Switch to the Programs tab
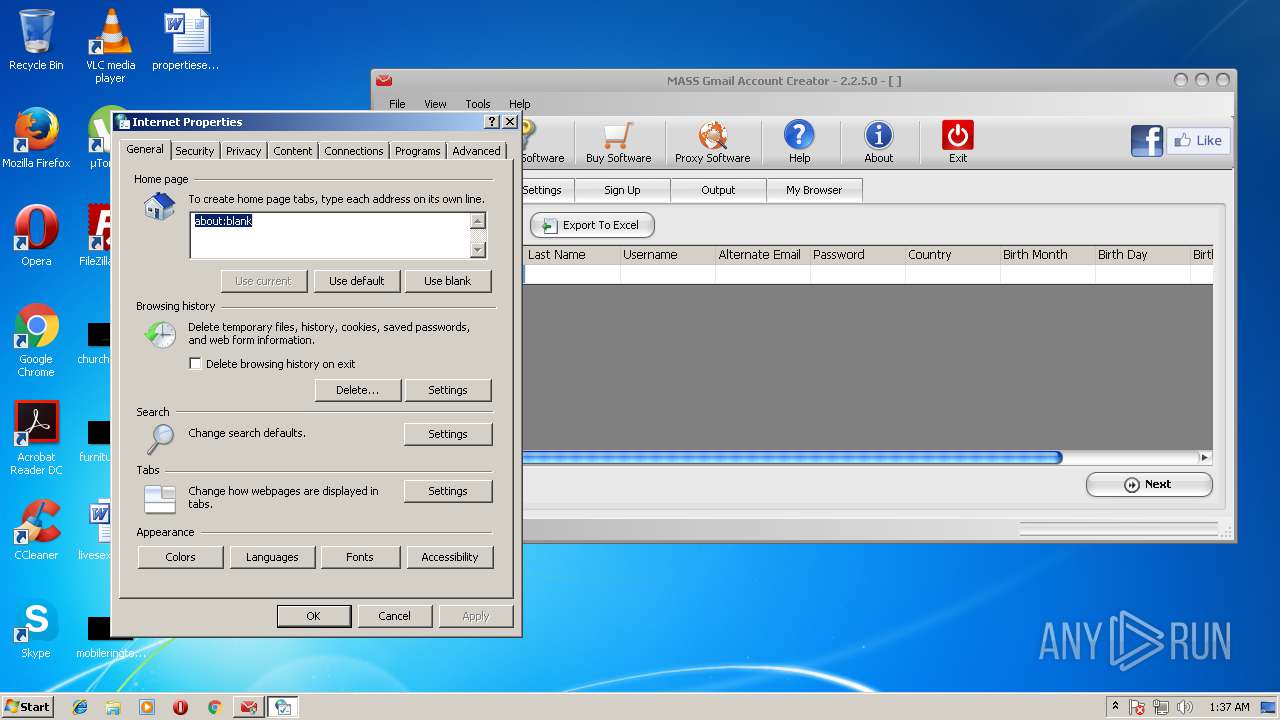This screenshot has height=720, width=1280. tap(417, 151)
